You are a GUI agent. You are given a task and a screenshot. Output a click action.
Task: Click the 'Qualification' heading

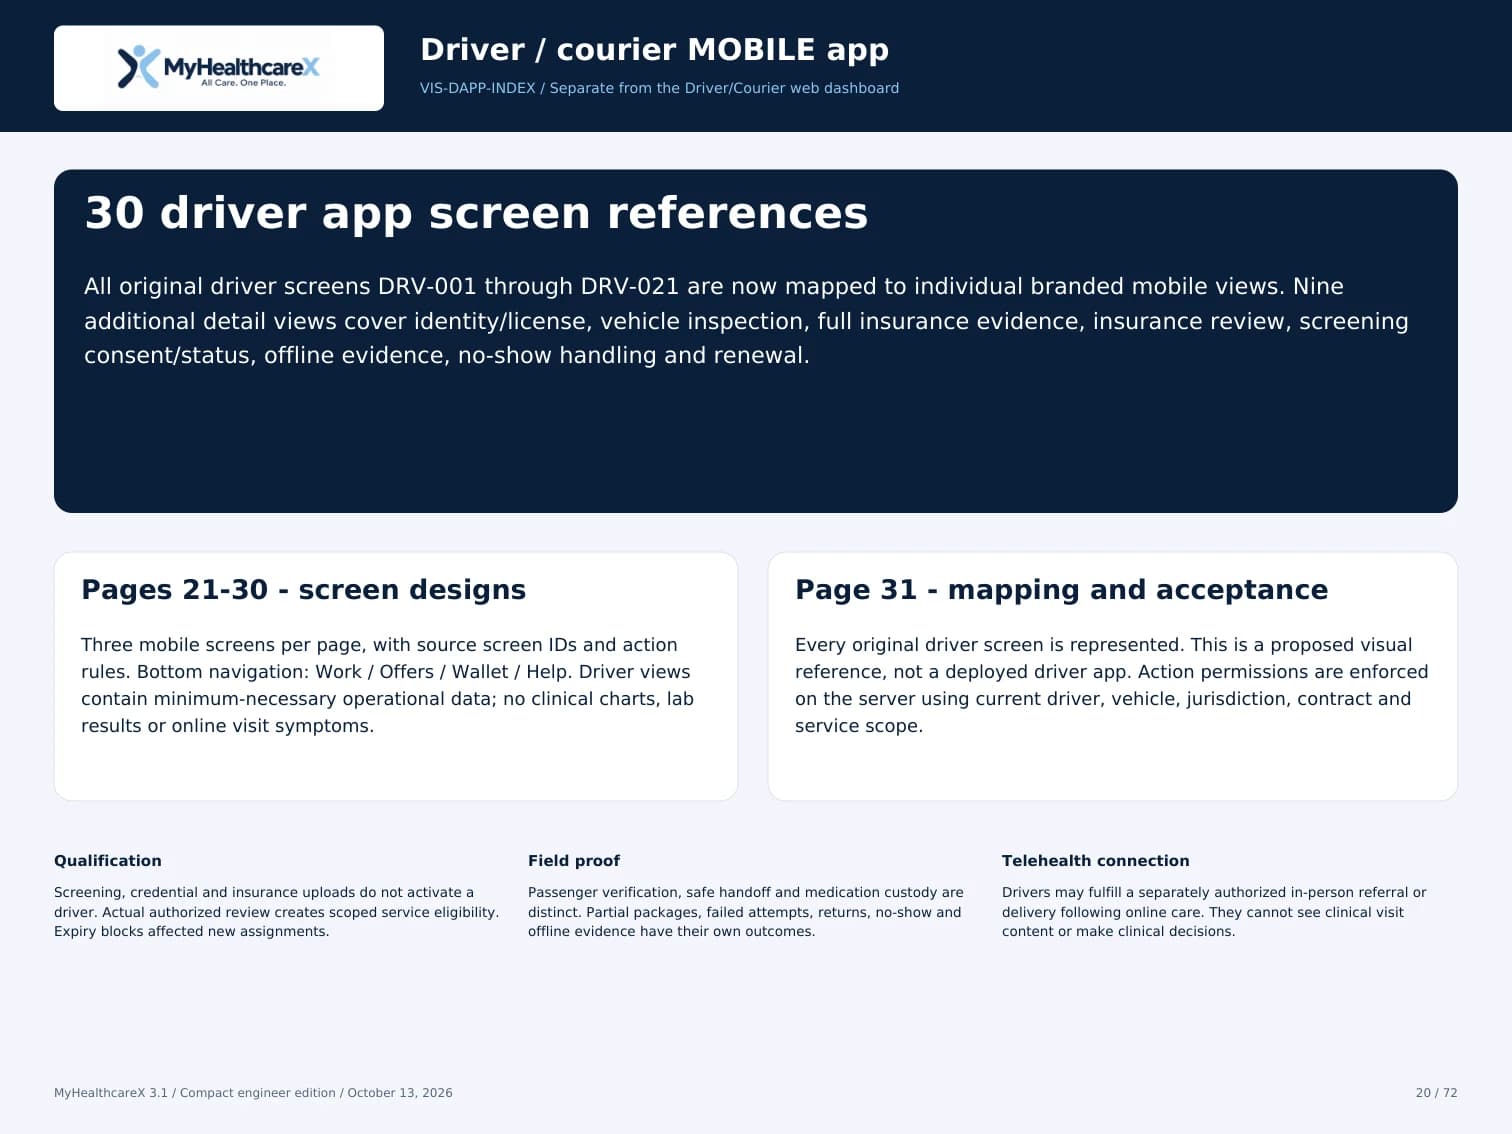point(107,861)
